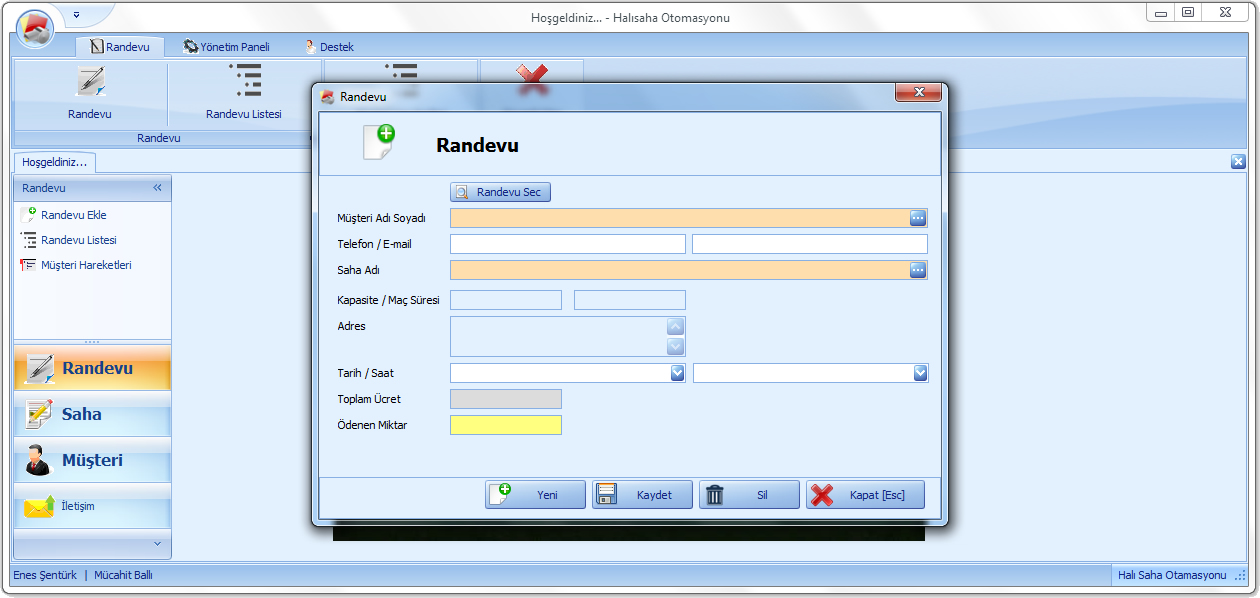Collapse the Randevu sidebar panel chevron
Viewport: 1260px width, 598px height.
[x=157, y=188]
